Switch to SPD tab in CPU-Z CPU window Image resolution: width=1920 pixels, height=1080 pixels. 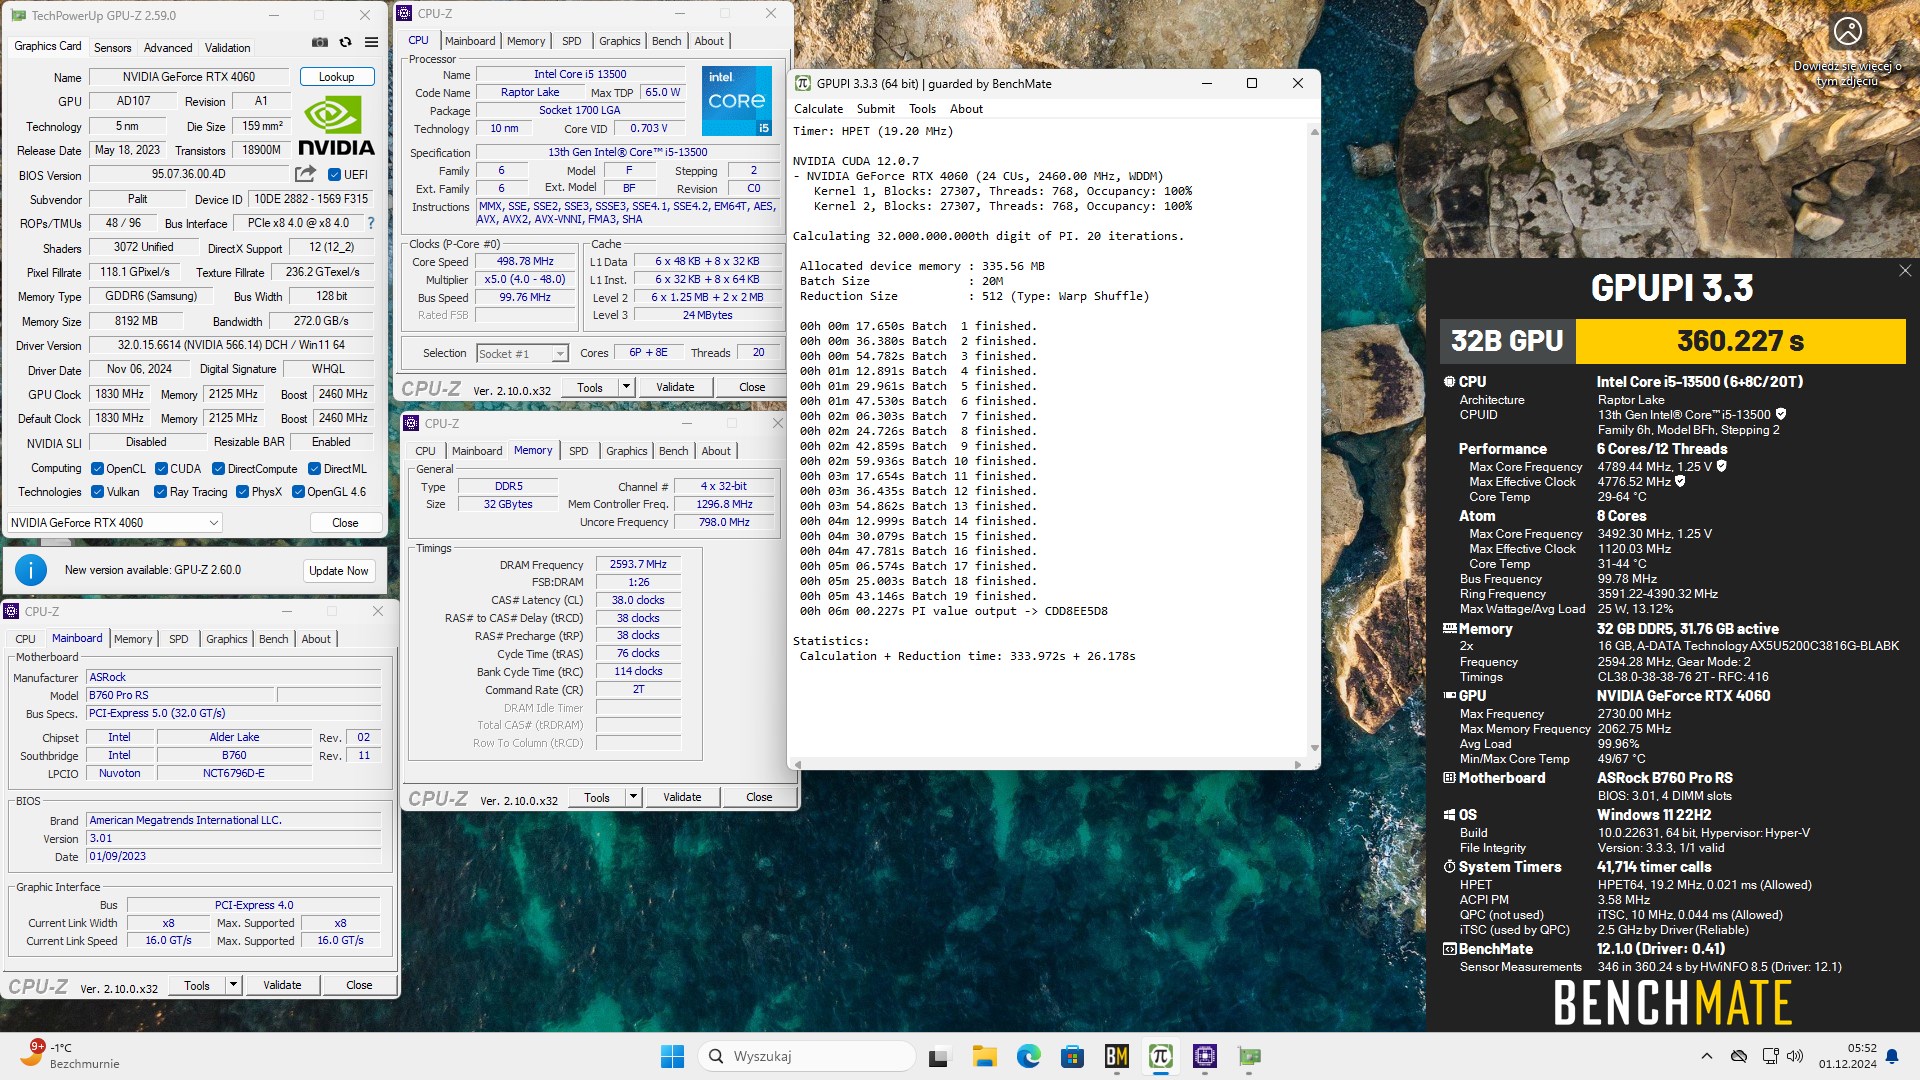click(572, 41)
